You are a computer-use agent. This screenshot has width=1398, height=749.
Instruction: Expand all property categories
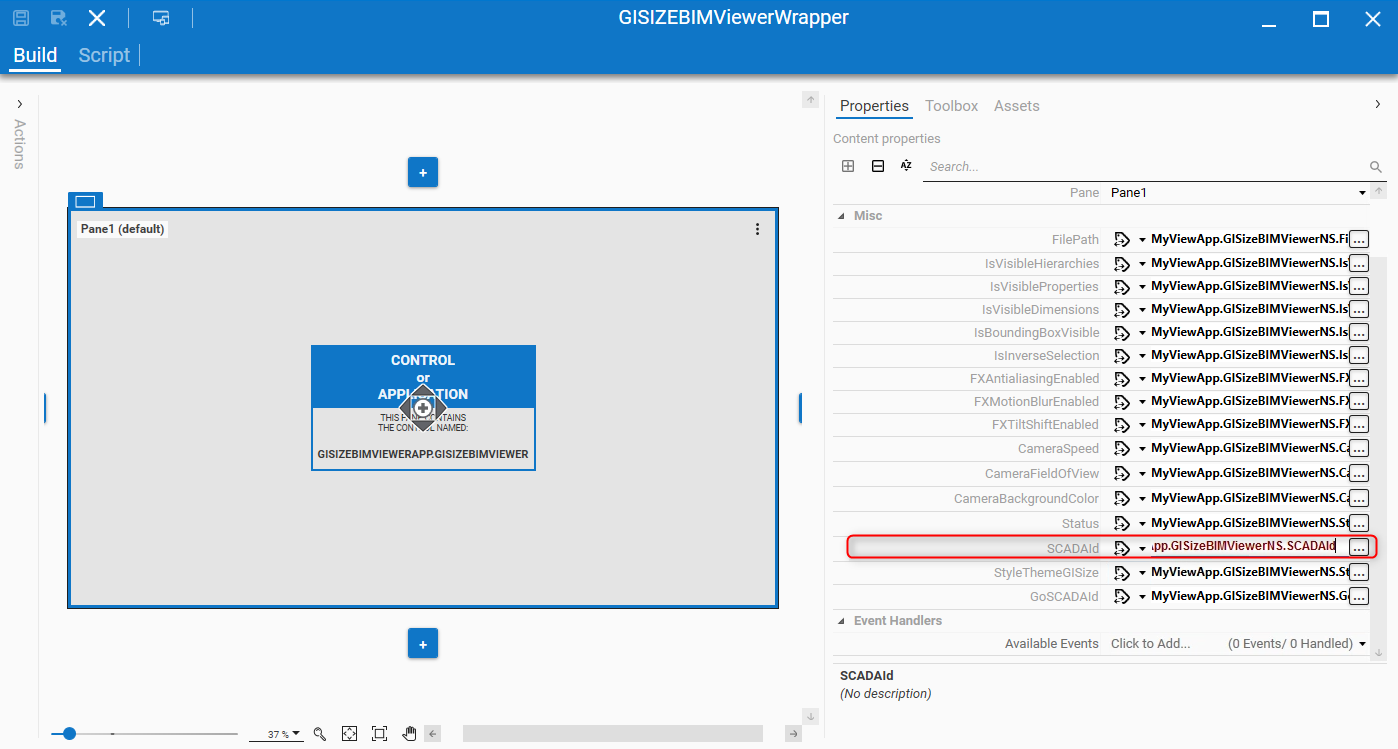point(848,166)
